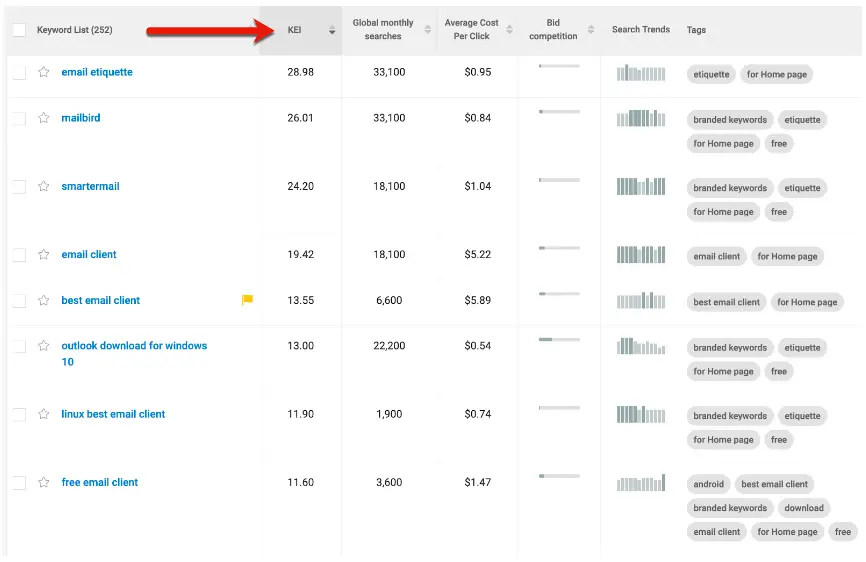Check the linux best email client checkbox

pos(19,415)
